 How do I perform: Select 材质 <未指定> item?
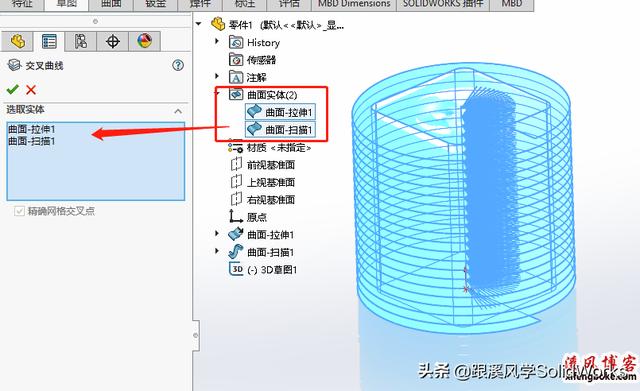coord(279,148)
